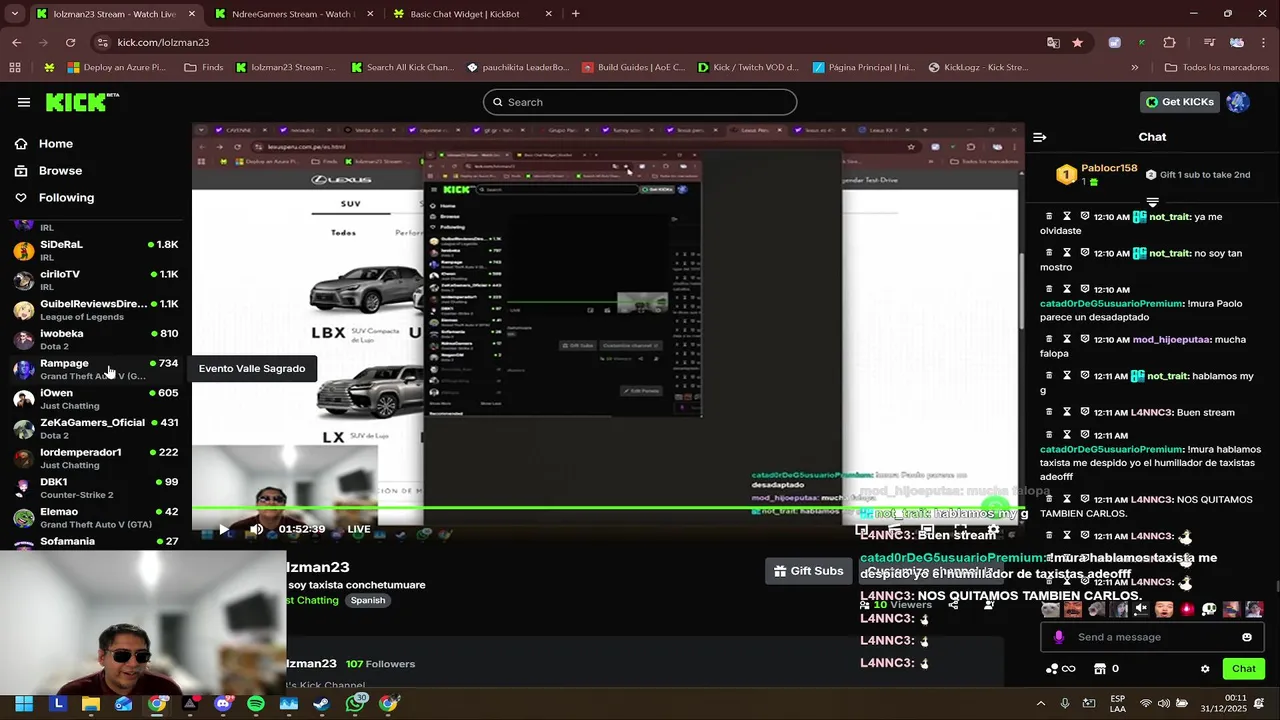Open Build Guides AoE bookmark
The width and height of the screenshot is (1280, 720).
(x=632, y=68)
